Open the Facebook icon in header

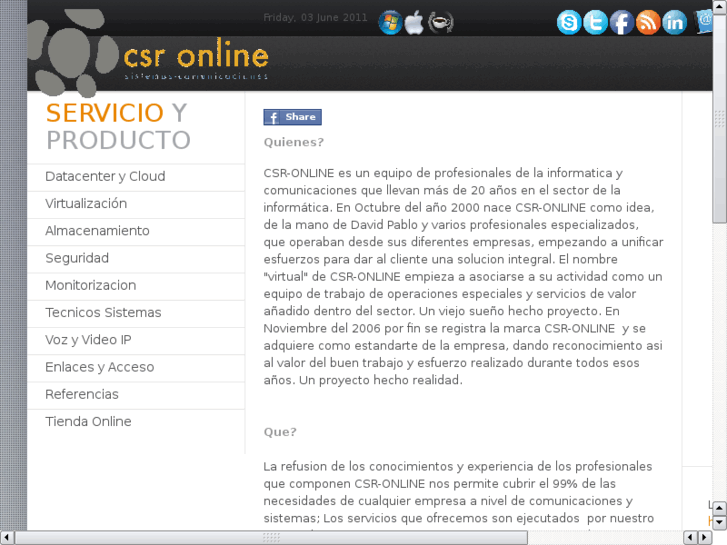point(622,22)
